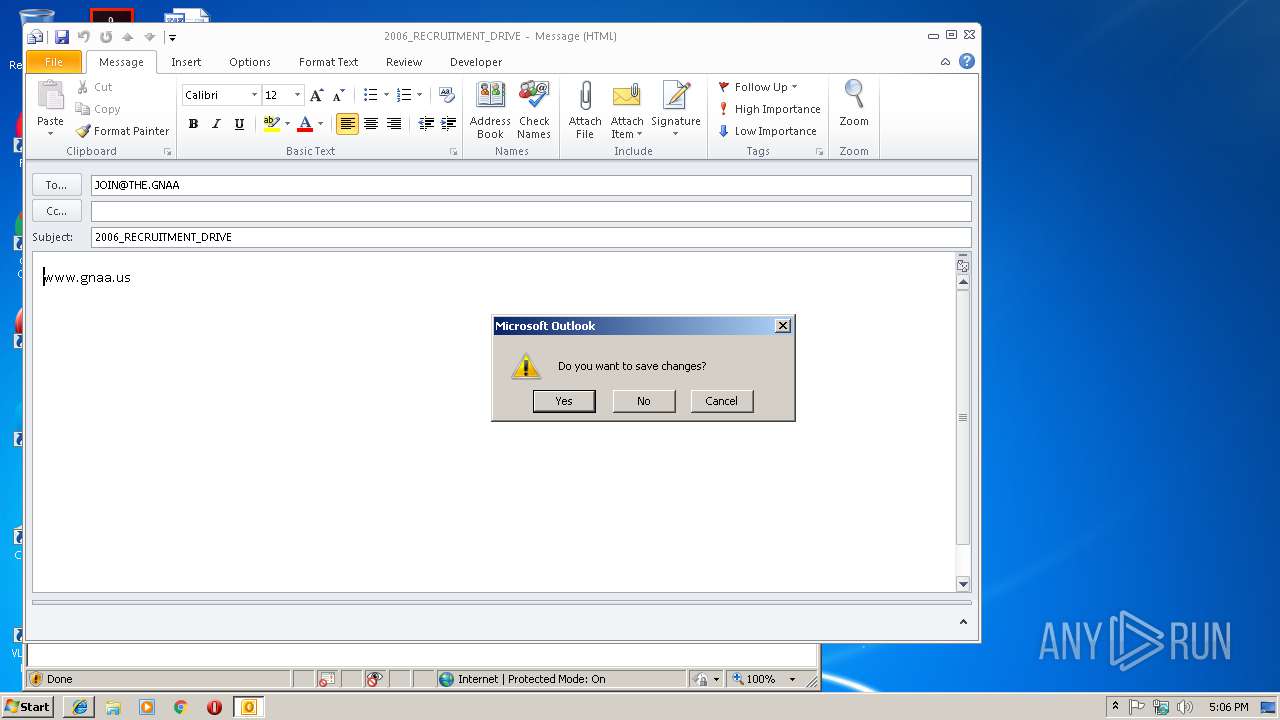Apply yellow text highlight color

point(271,124)
